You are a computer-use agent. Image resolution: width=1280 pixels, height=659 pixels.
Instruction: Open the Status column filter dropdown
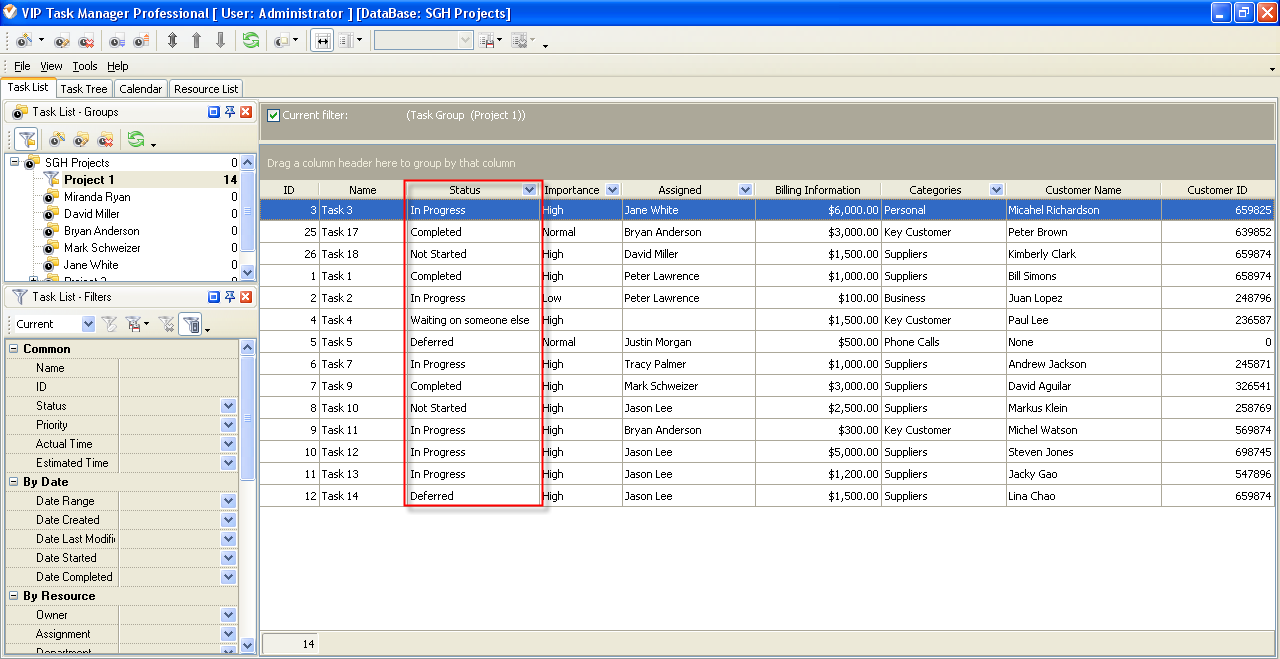pyautogui.click(x=529, y=190)
